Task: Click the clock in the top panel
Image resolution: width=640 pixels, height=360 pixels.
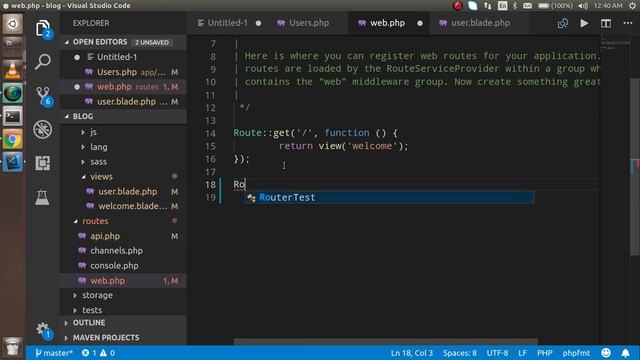Action: click(x=608, y=6)
